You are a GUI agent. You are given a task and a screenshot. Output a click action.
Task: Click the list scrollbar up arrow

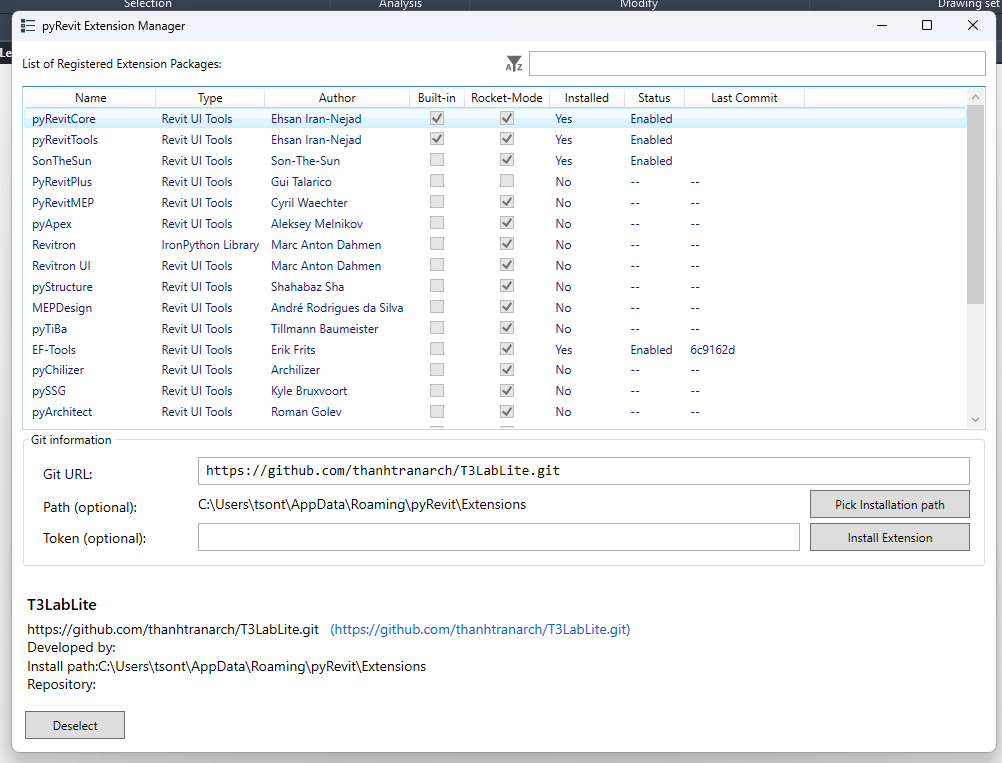coord(975,97)
